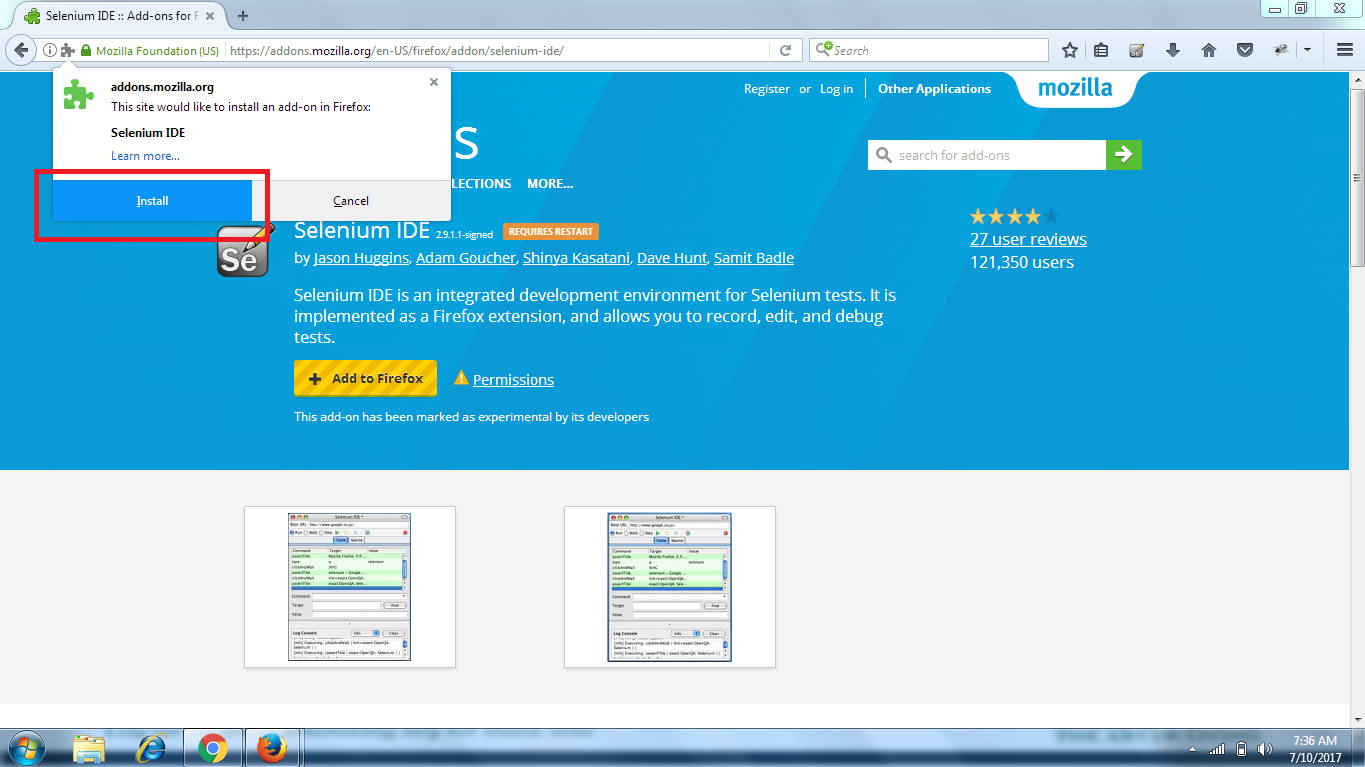This screenshot has width=1365, height=767.
Task: Click the 121,350 users text
Action: 1022,262
